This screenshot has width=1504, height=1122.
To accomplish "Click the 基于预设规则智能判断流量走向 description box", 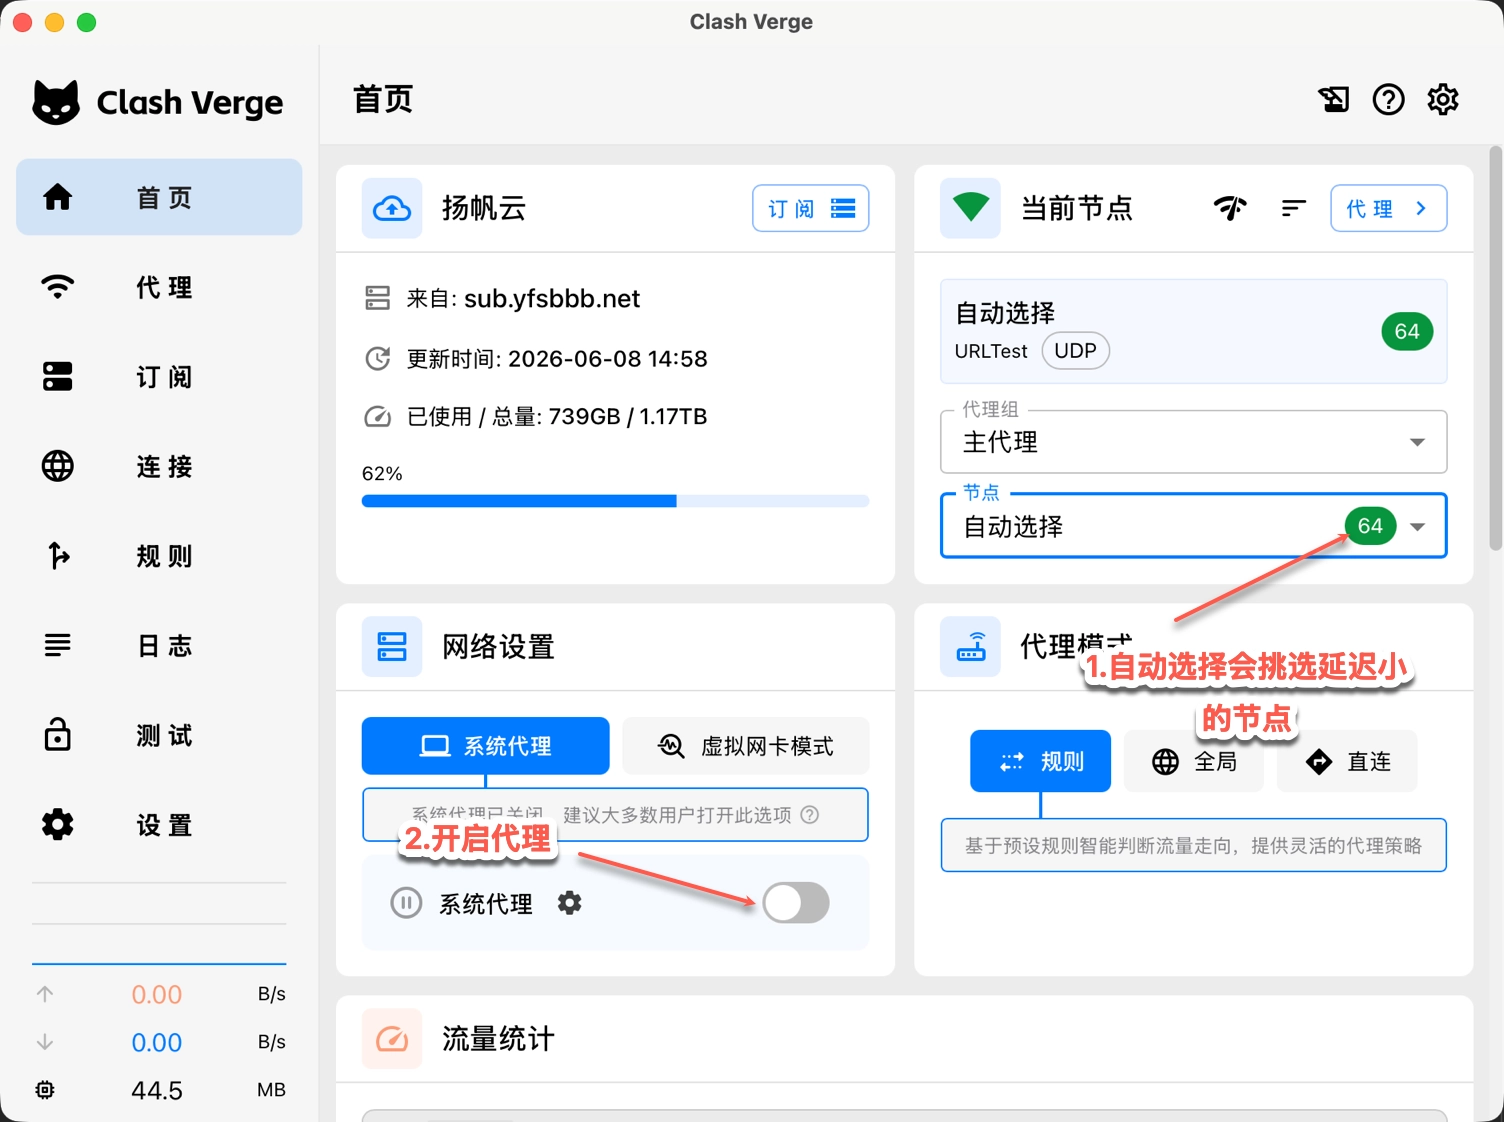I will tap(1193, 845).
